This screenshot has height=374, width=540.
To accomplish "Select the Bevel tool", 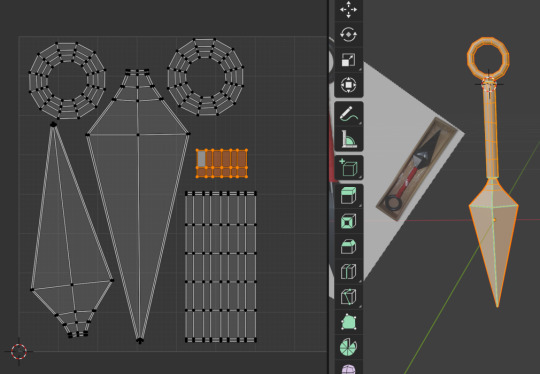I will [x=349, y=247].
